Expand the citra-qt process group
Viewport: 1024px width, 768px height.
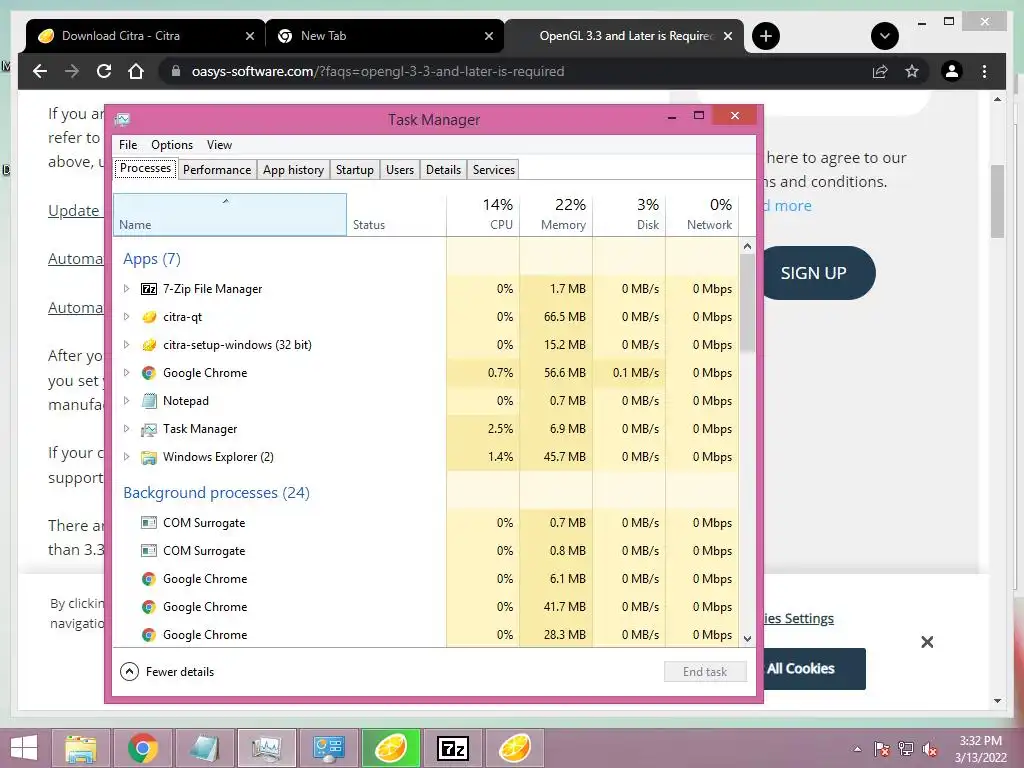pyautogui.click(x=127, y=317)
